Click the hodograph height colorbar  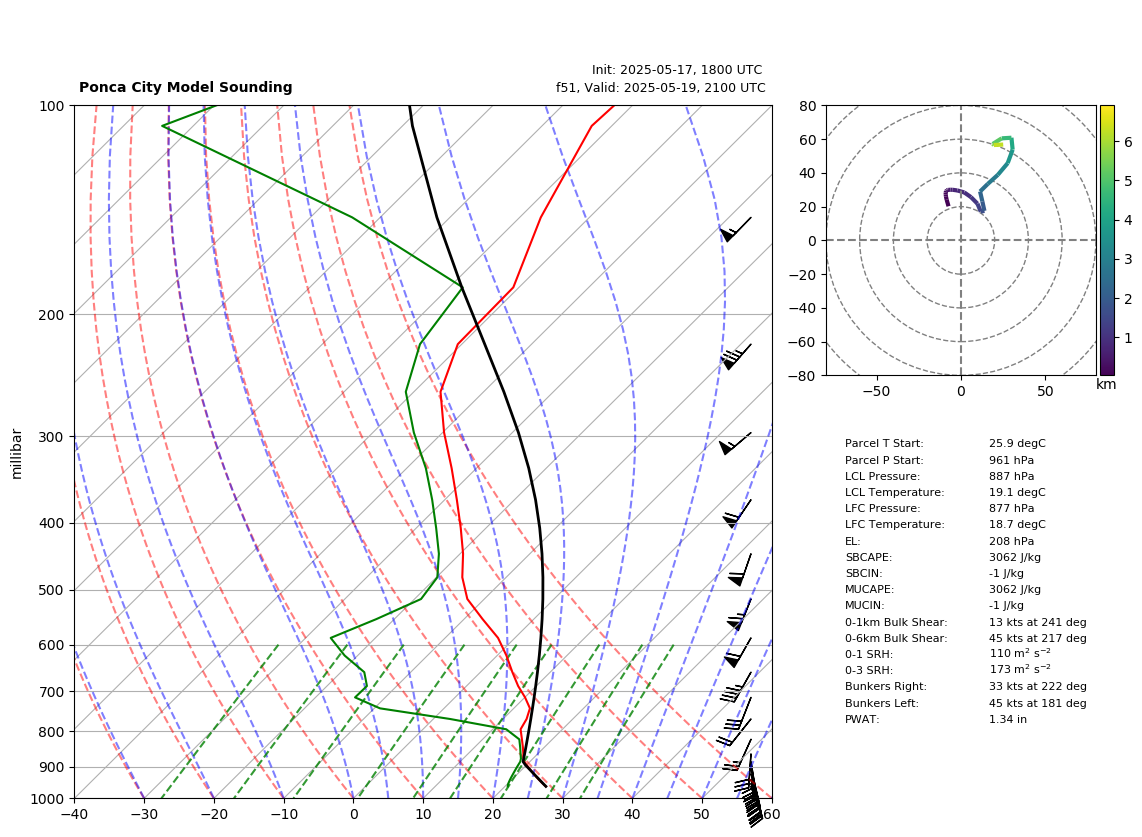click(1107, 240)
